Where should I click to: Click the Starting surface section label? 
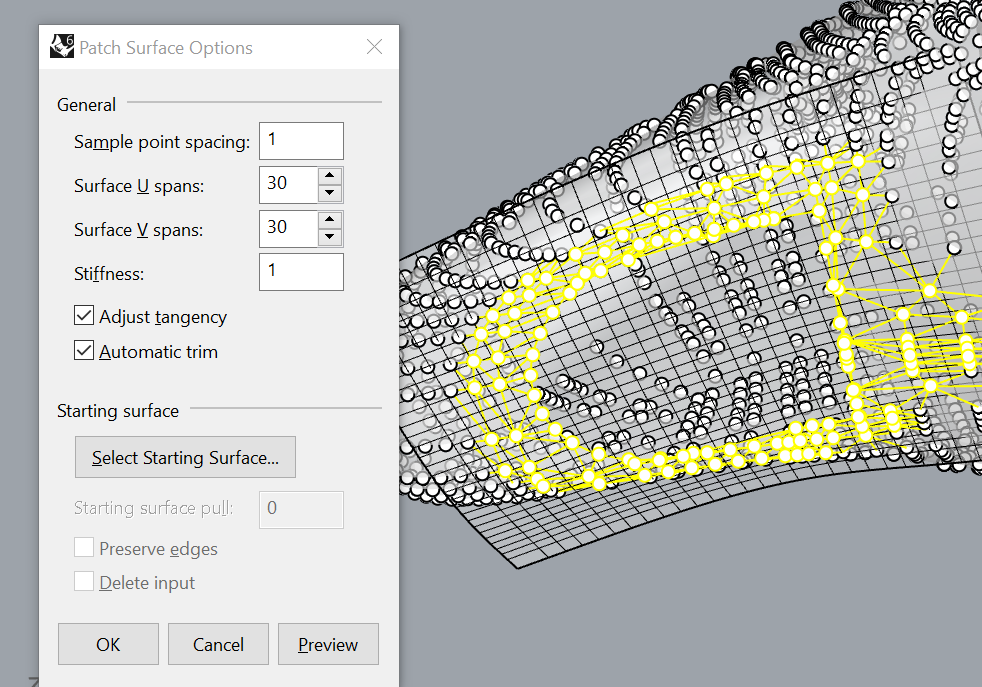tap(117, 410)
